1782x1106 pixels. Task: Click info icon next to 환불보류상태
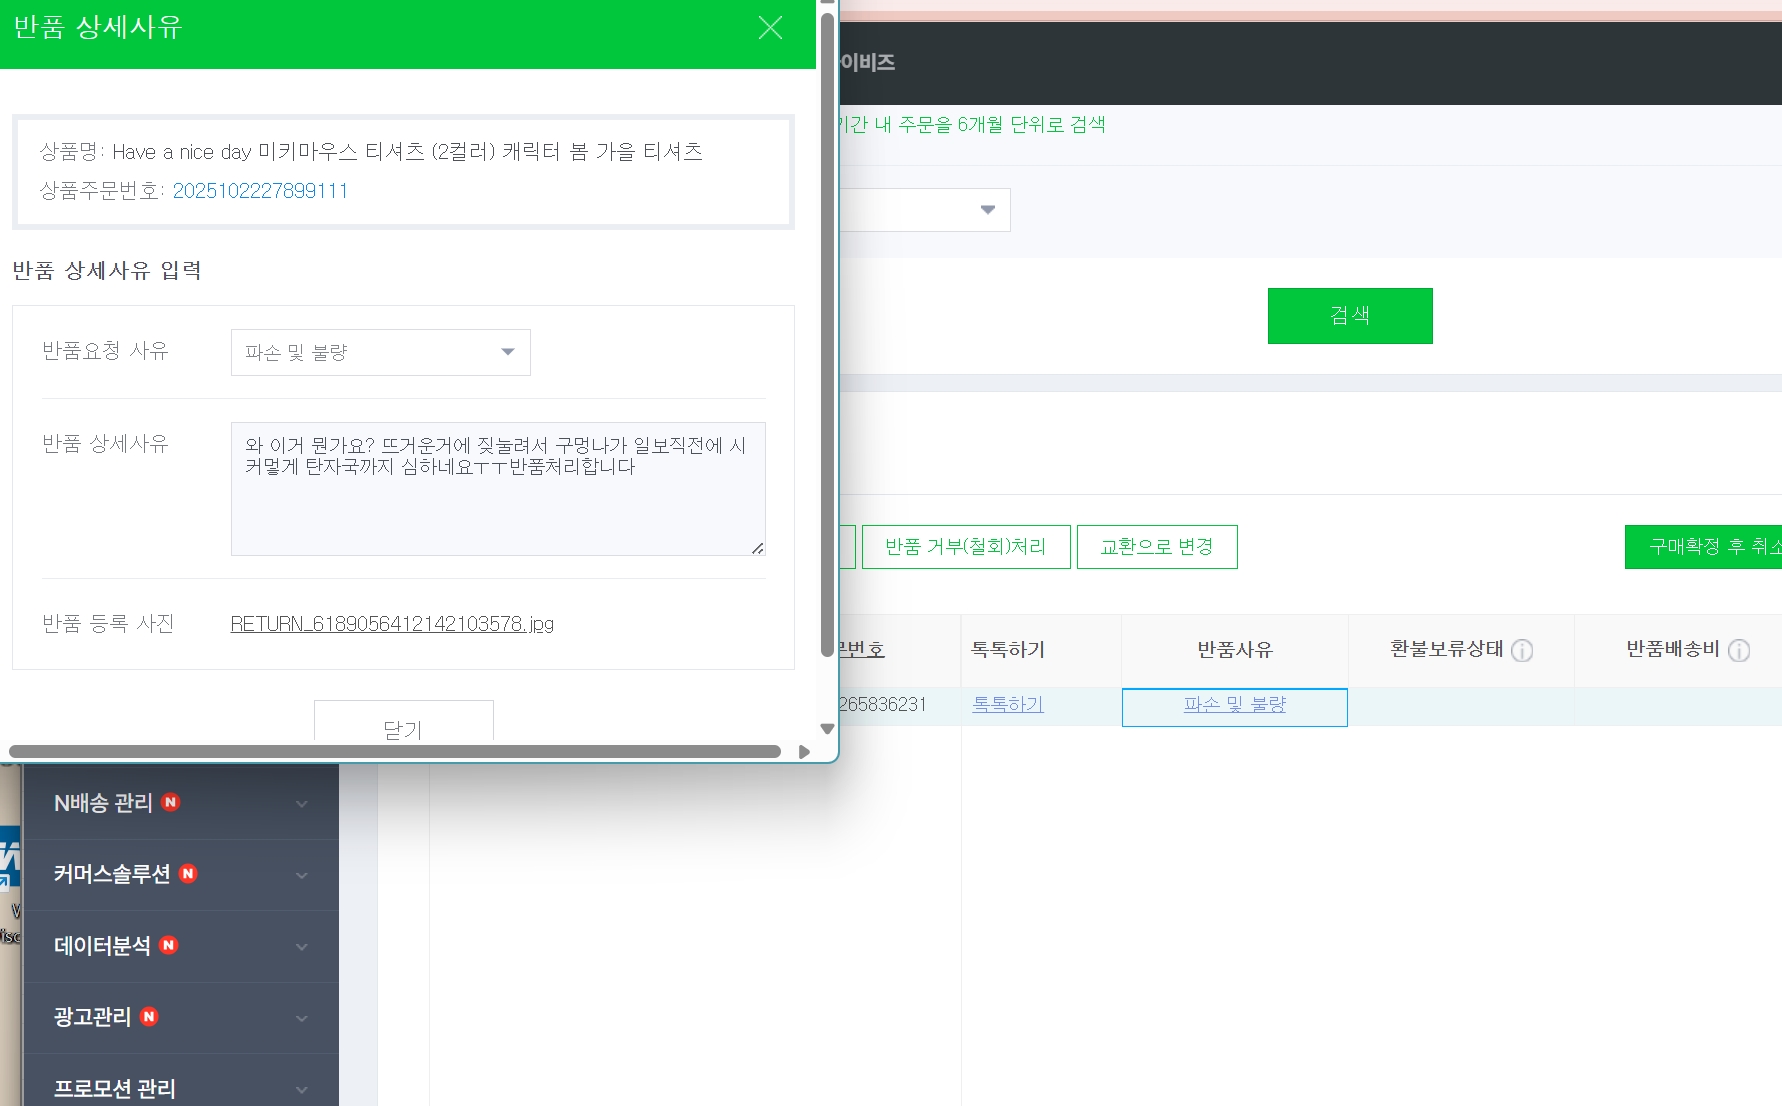[x=1522, y=651]
